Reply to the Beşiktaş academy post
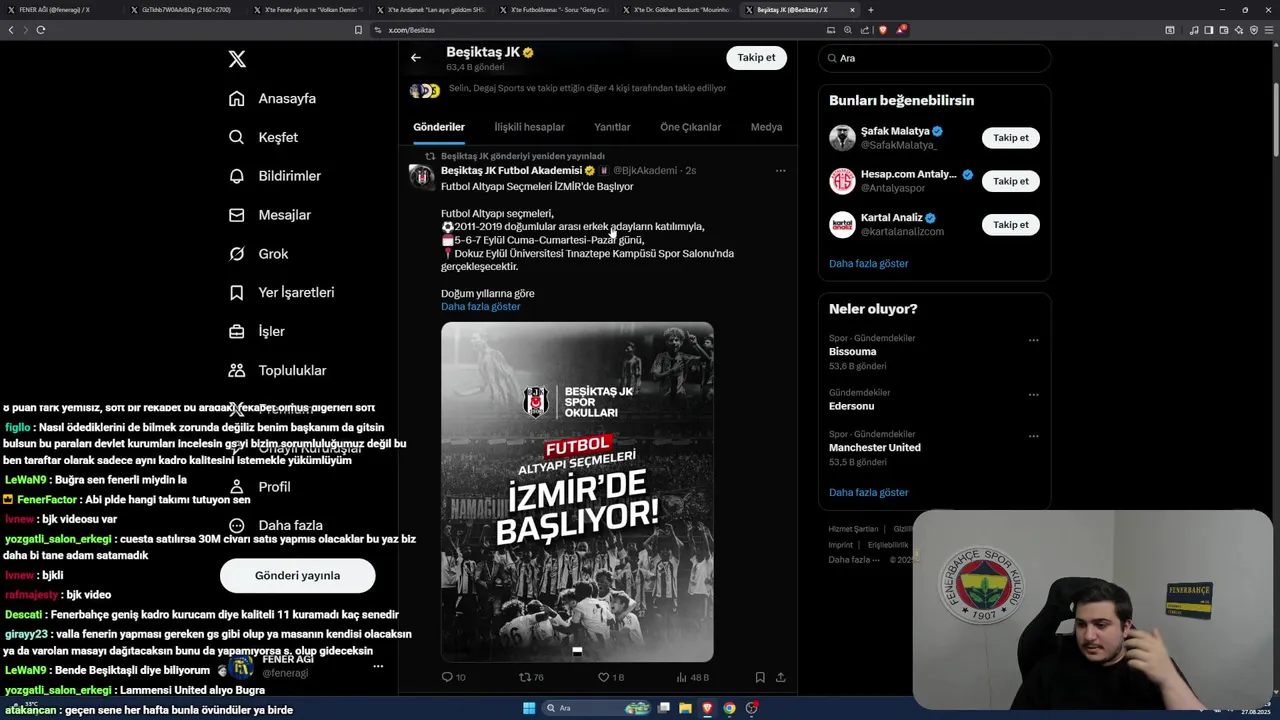 tap(453, 677)
